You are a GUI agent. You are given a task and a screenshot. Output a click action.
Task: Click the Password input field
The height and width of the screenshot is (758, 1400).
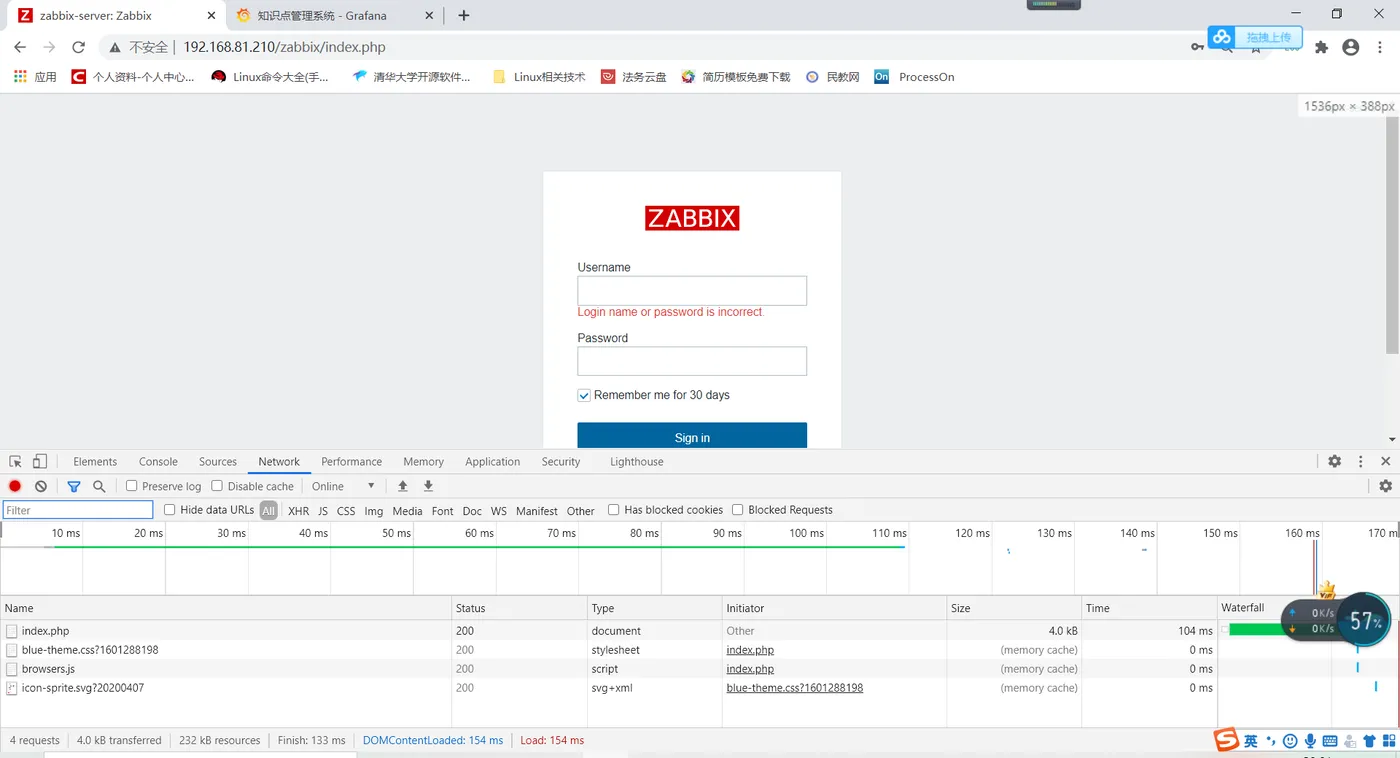pos(692,361)
